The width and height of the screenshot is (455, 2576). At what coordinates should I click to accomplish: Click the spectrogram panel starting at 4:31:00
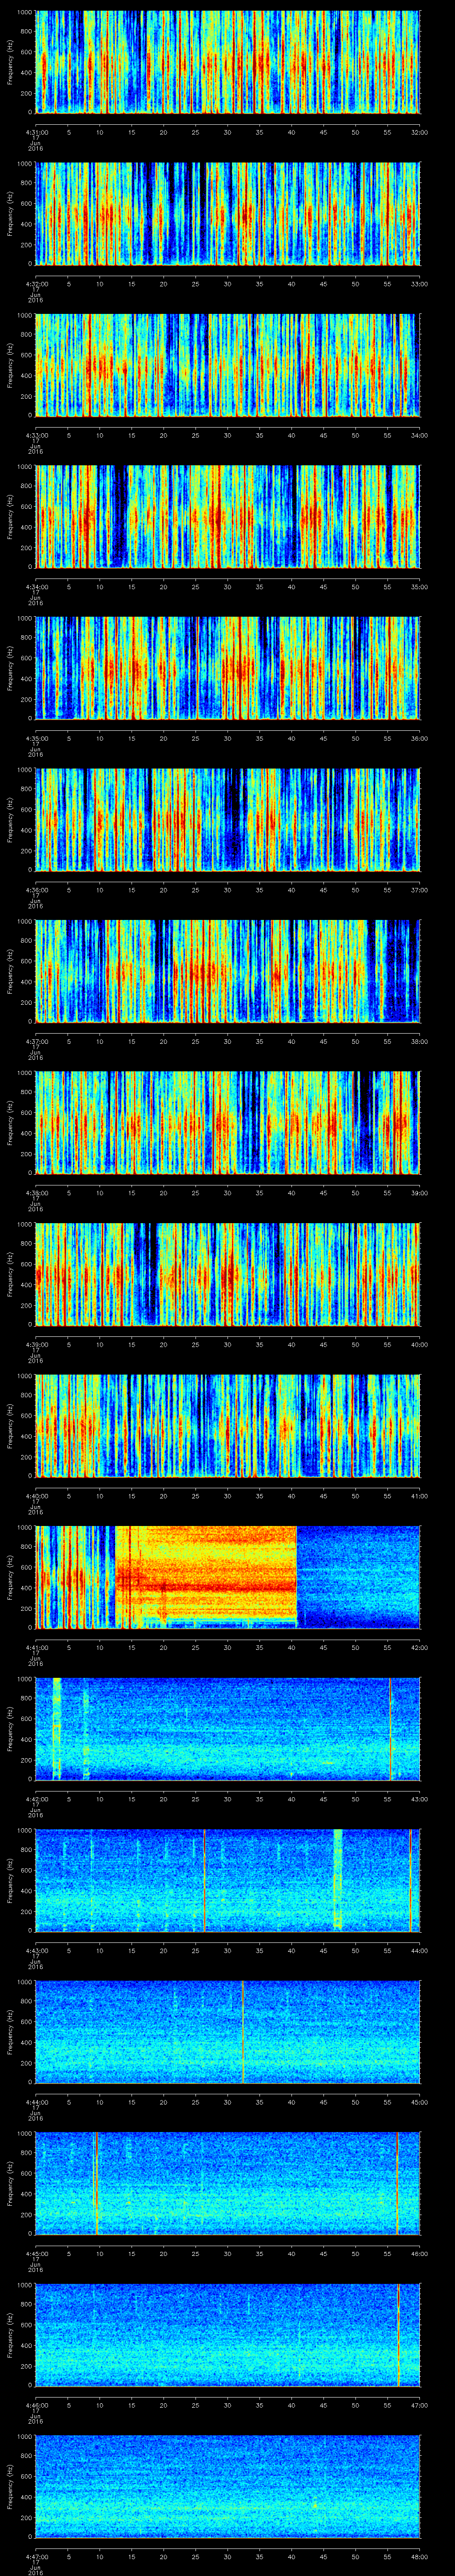228,62
